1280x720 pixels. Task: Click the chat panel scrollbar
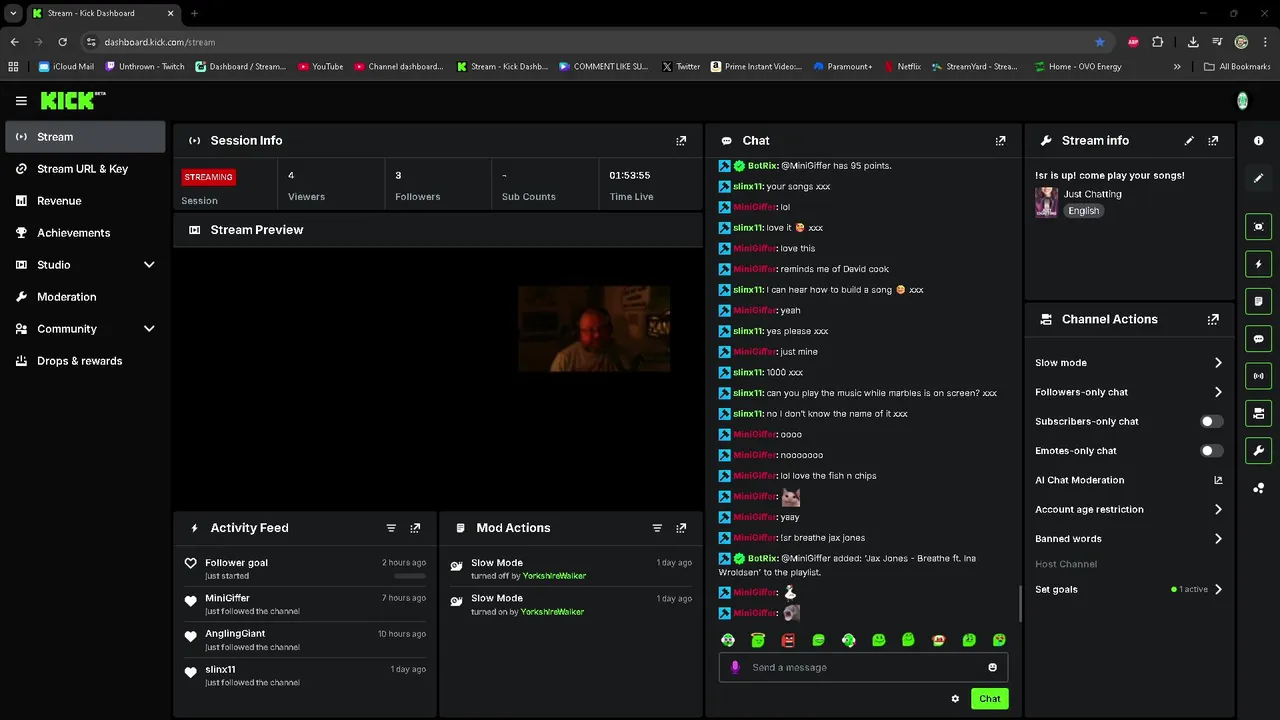[x=1020, y=604]
